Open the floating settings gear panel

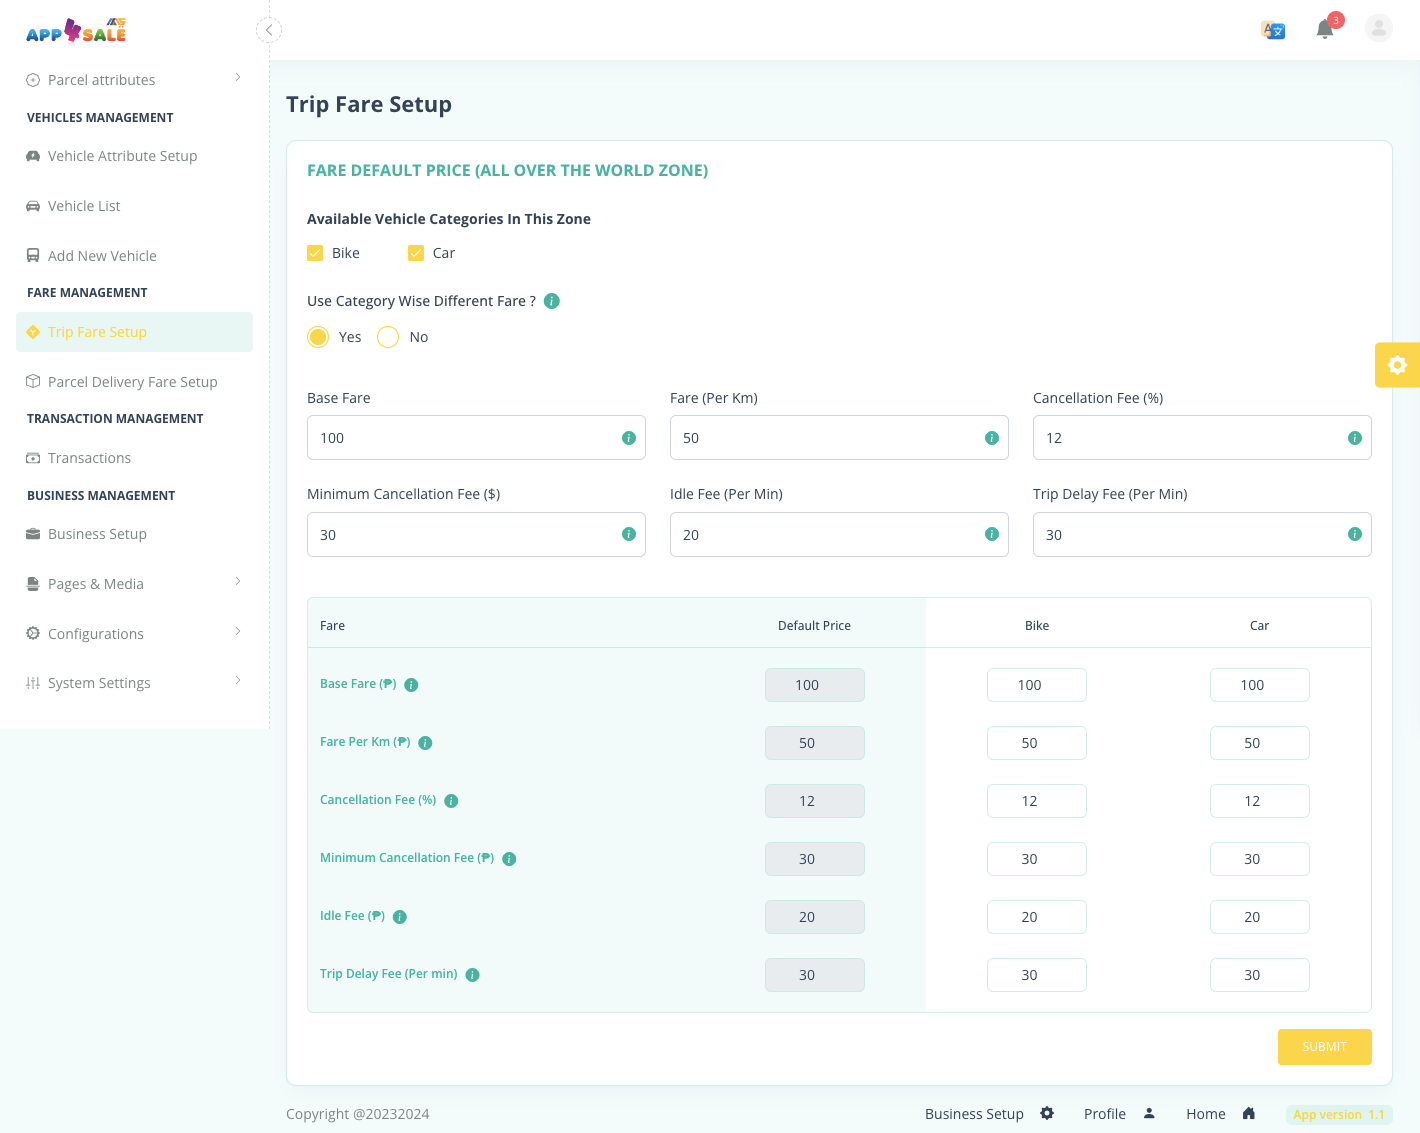(1398, 365)
